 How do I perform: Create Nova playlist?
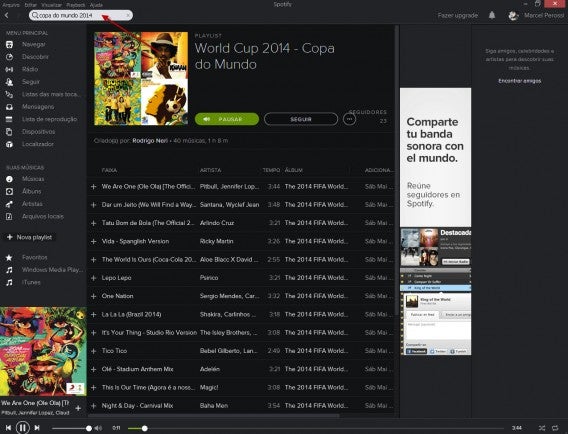pos(30,237)
